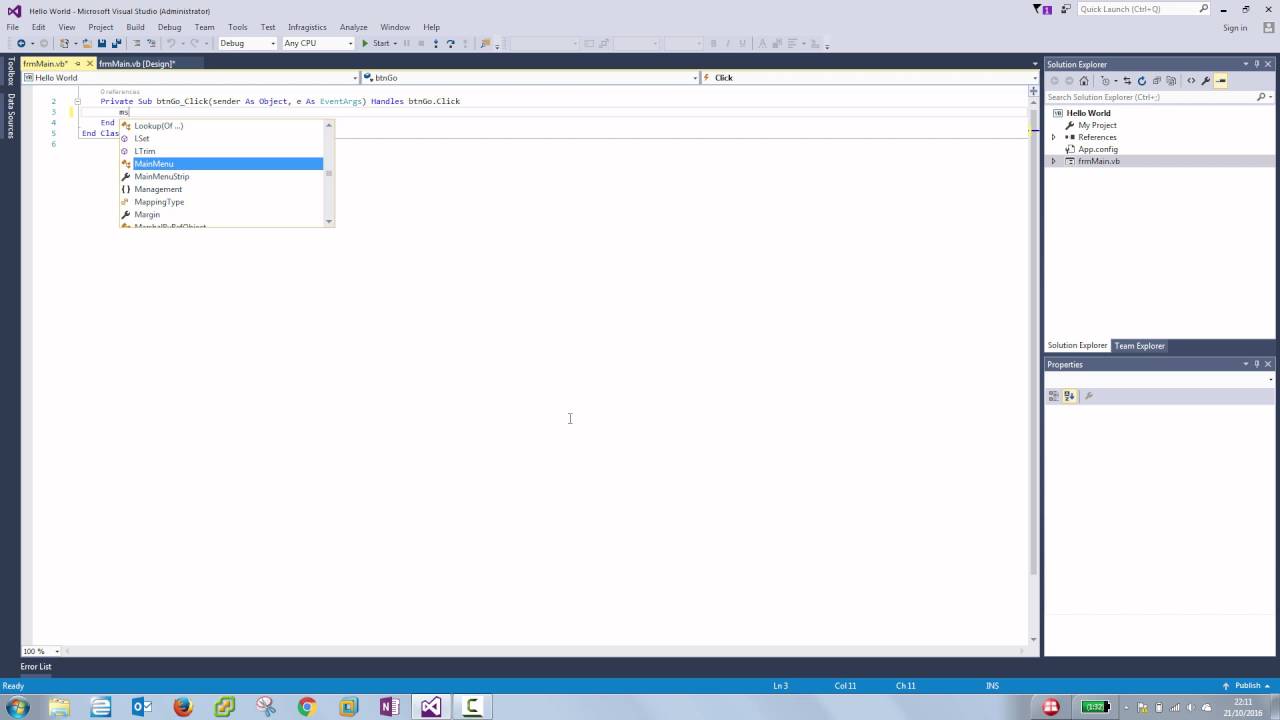Select App.config in Solution Explorer
1280x720 pixels.
pyautogui.click(x=1098, y=149)
